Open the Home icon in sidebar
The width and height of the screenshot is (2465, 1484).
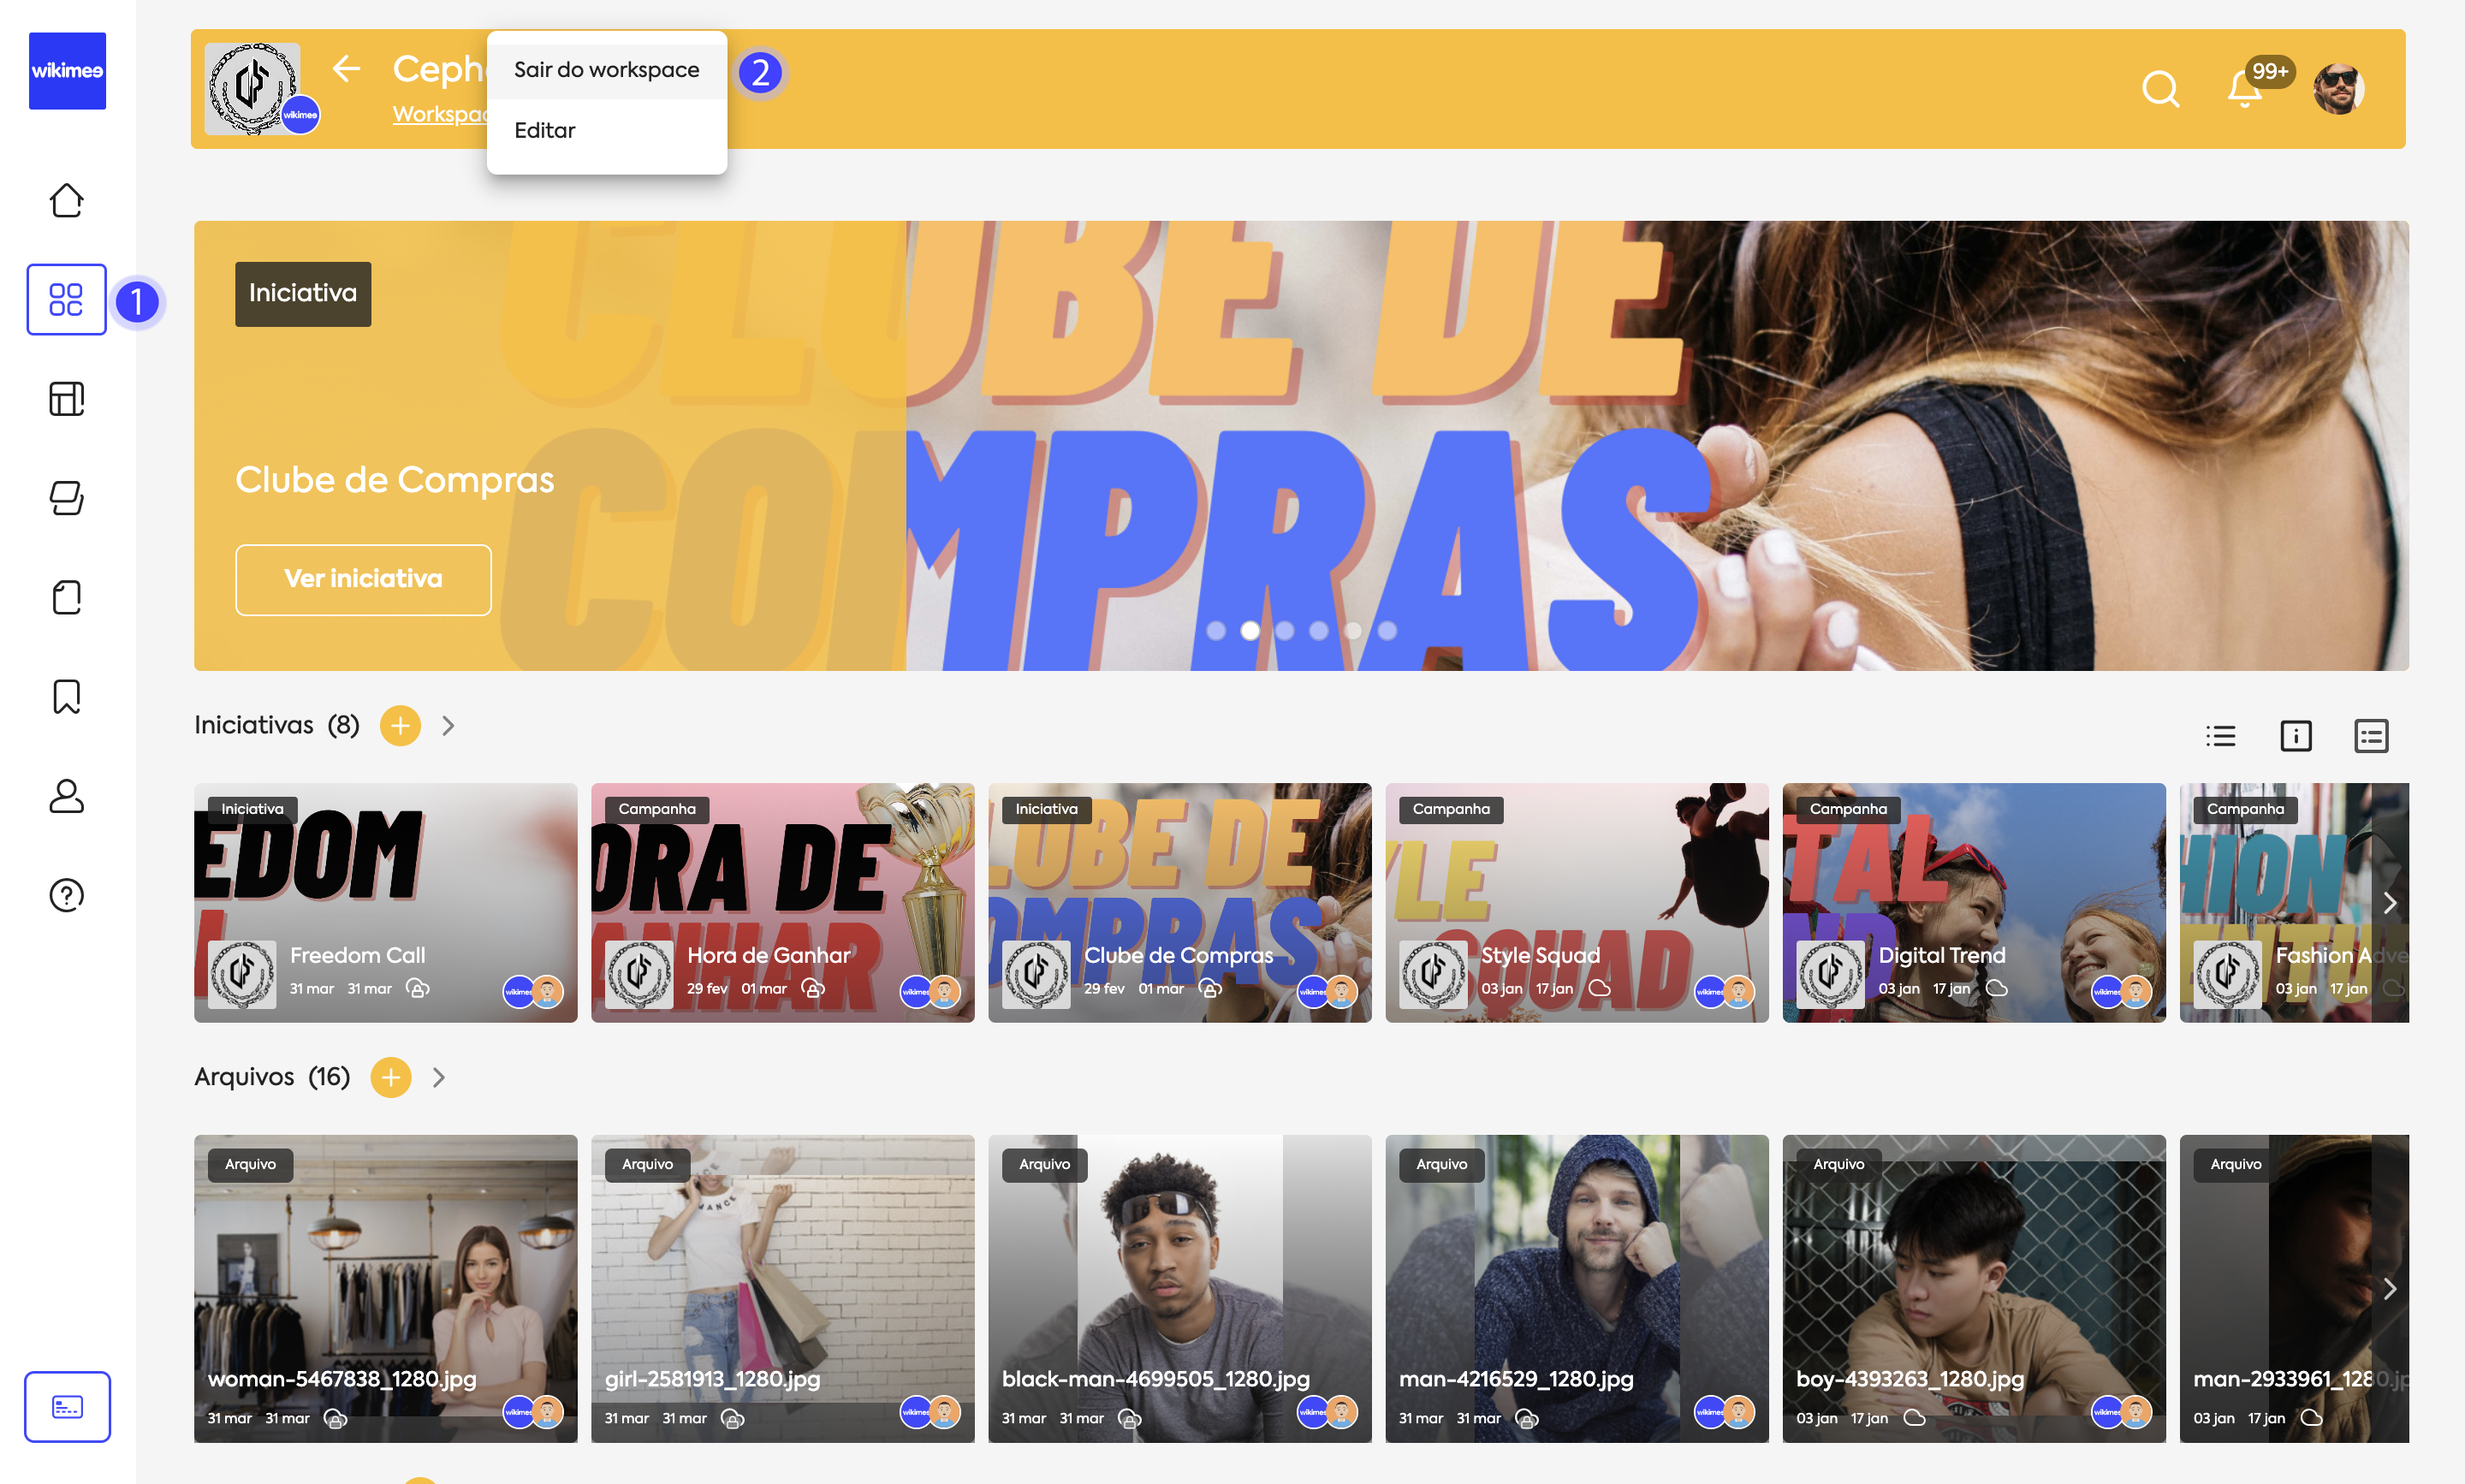(66, 200)
